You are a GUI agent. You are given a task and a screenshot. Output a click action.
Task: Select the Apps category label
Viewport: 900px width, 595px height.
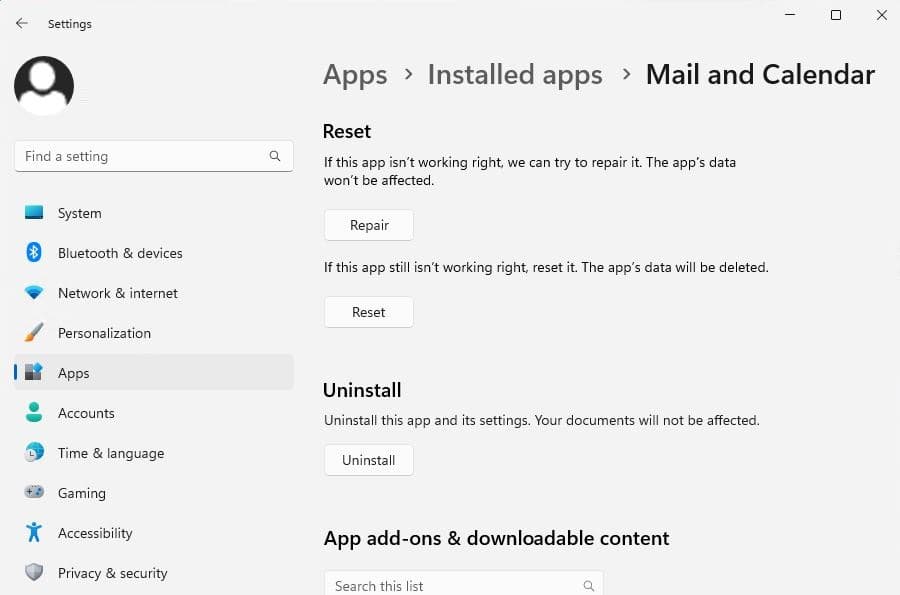(x=73, y=373)
